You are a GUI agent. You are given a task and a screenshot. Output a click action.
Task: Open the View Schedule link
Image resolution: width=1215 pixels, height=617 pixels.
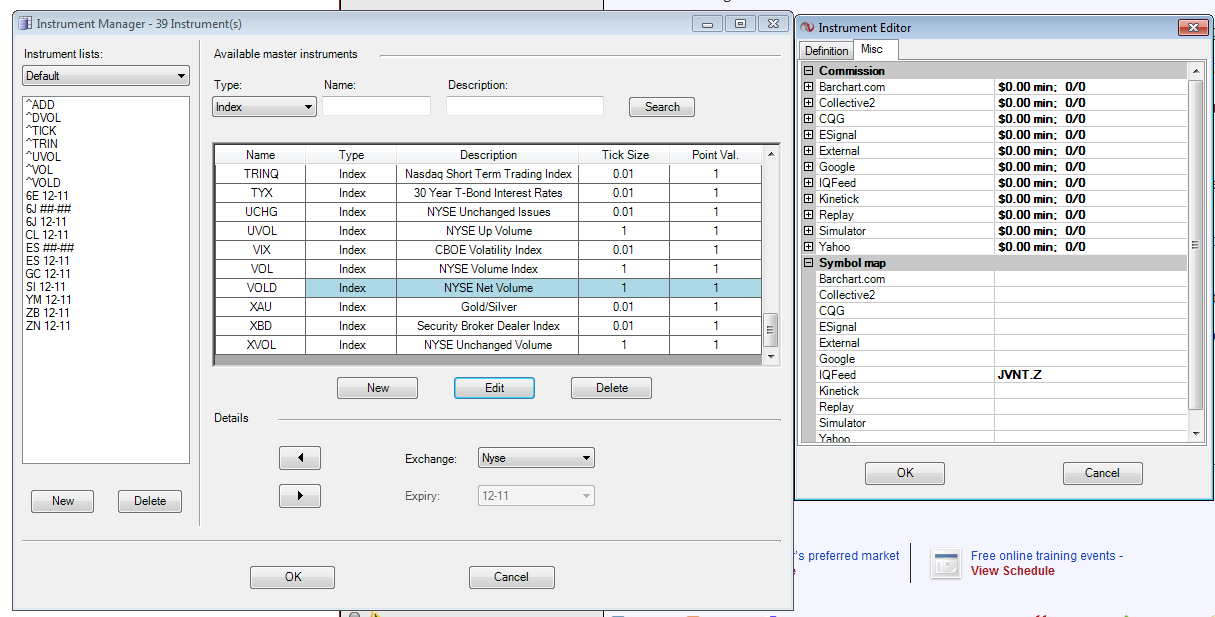point(1012,571)
